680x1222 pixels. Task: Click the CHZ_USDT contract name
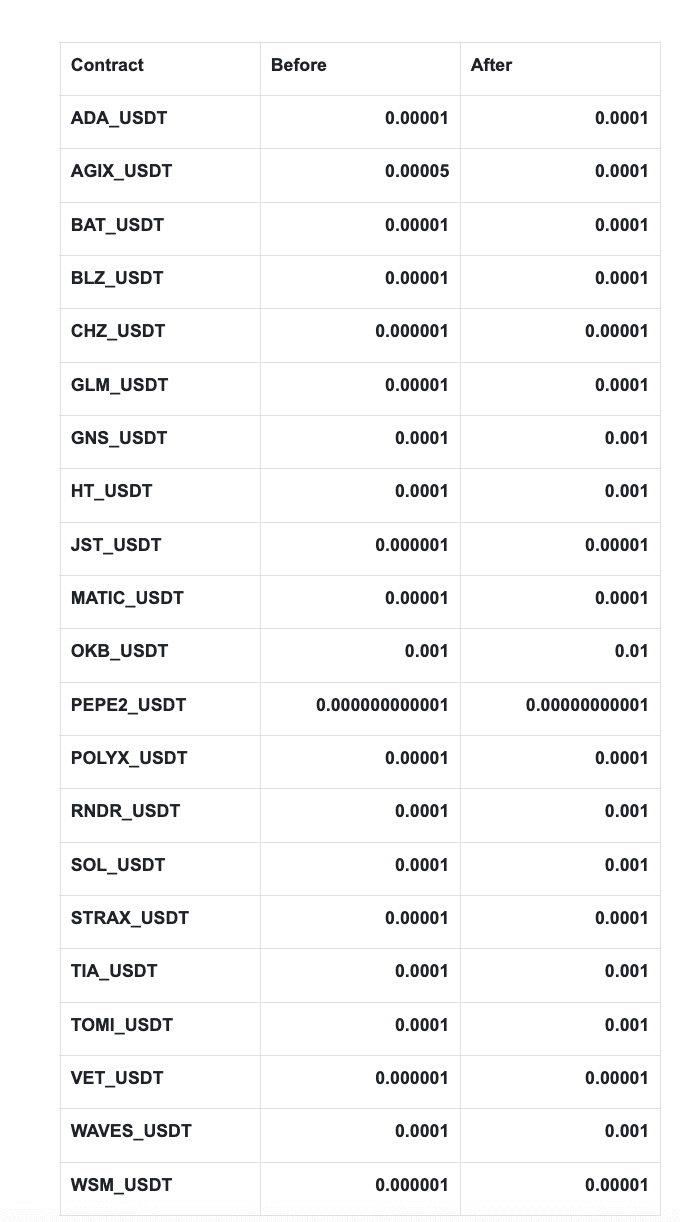118,331
